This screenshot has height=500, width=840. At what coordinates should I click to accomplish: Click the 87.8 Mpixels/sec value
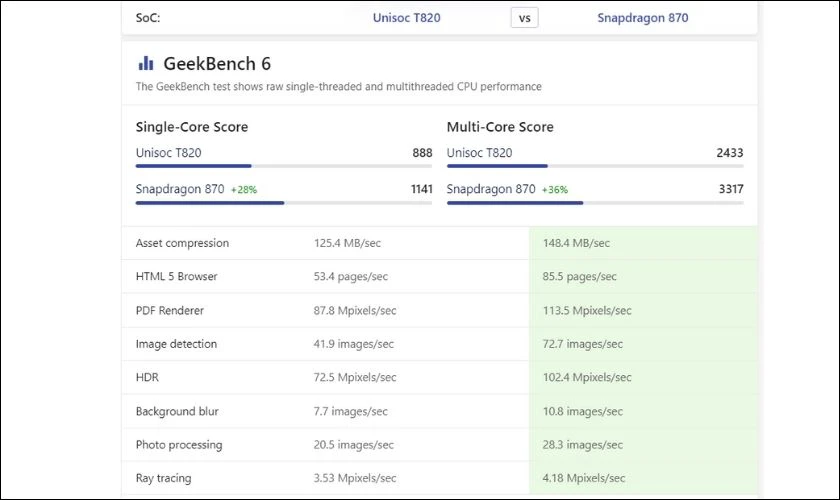(355, 311)
